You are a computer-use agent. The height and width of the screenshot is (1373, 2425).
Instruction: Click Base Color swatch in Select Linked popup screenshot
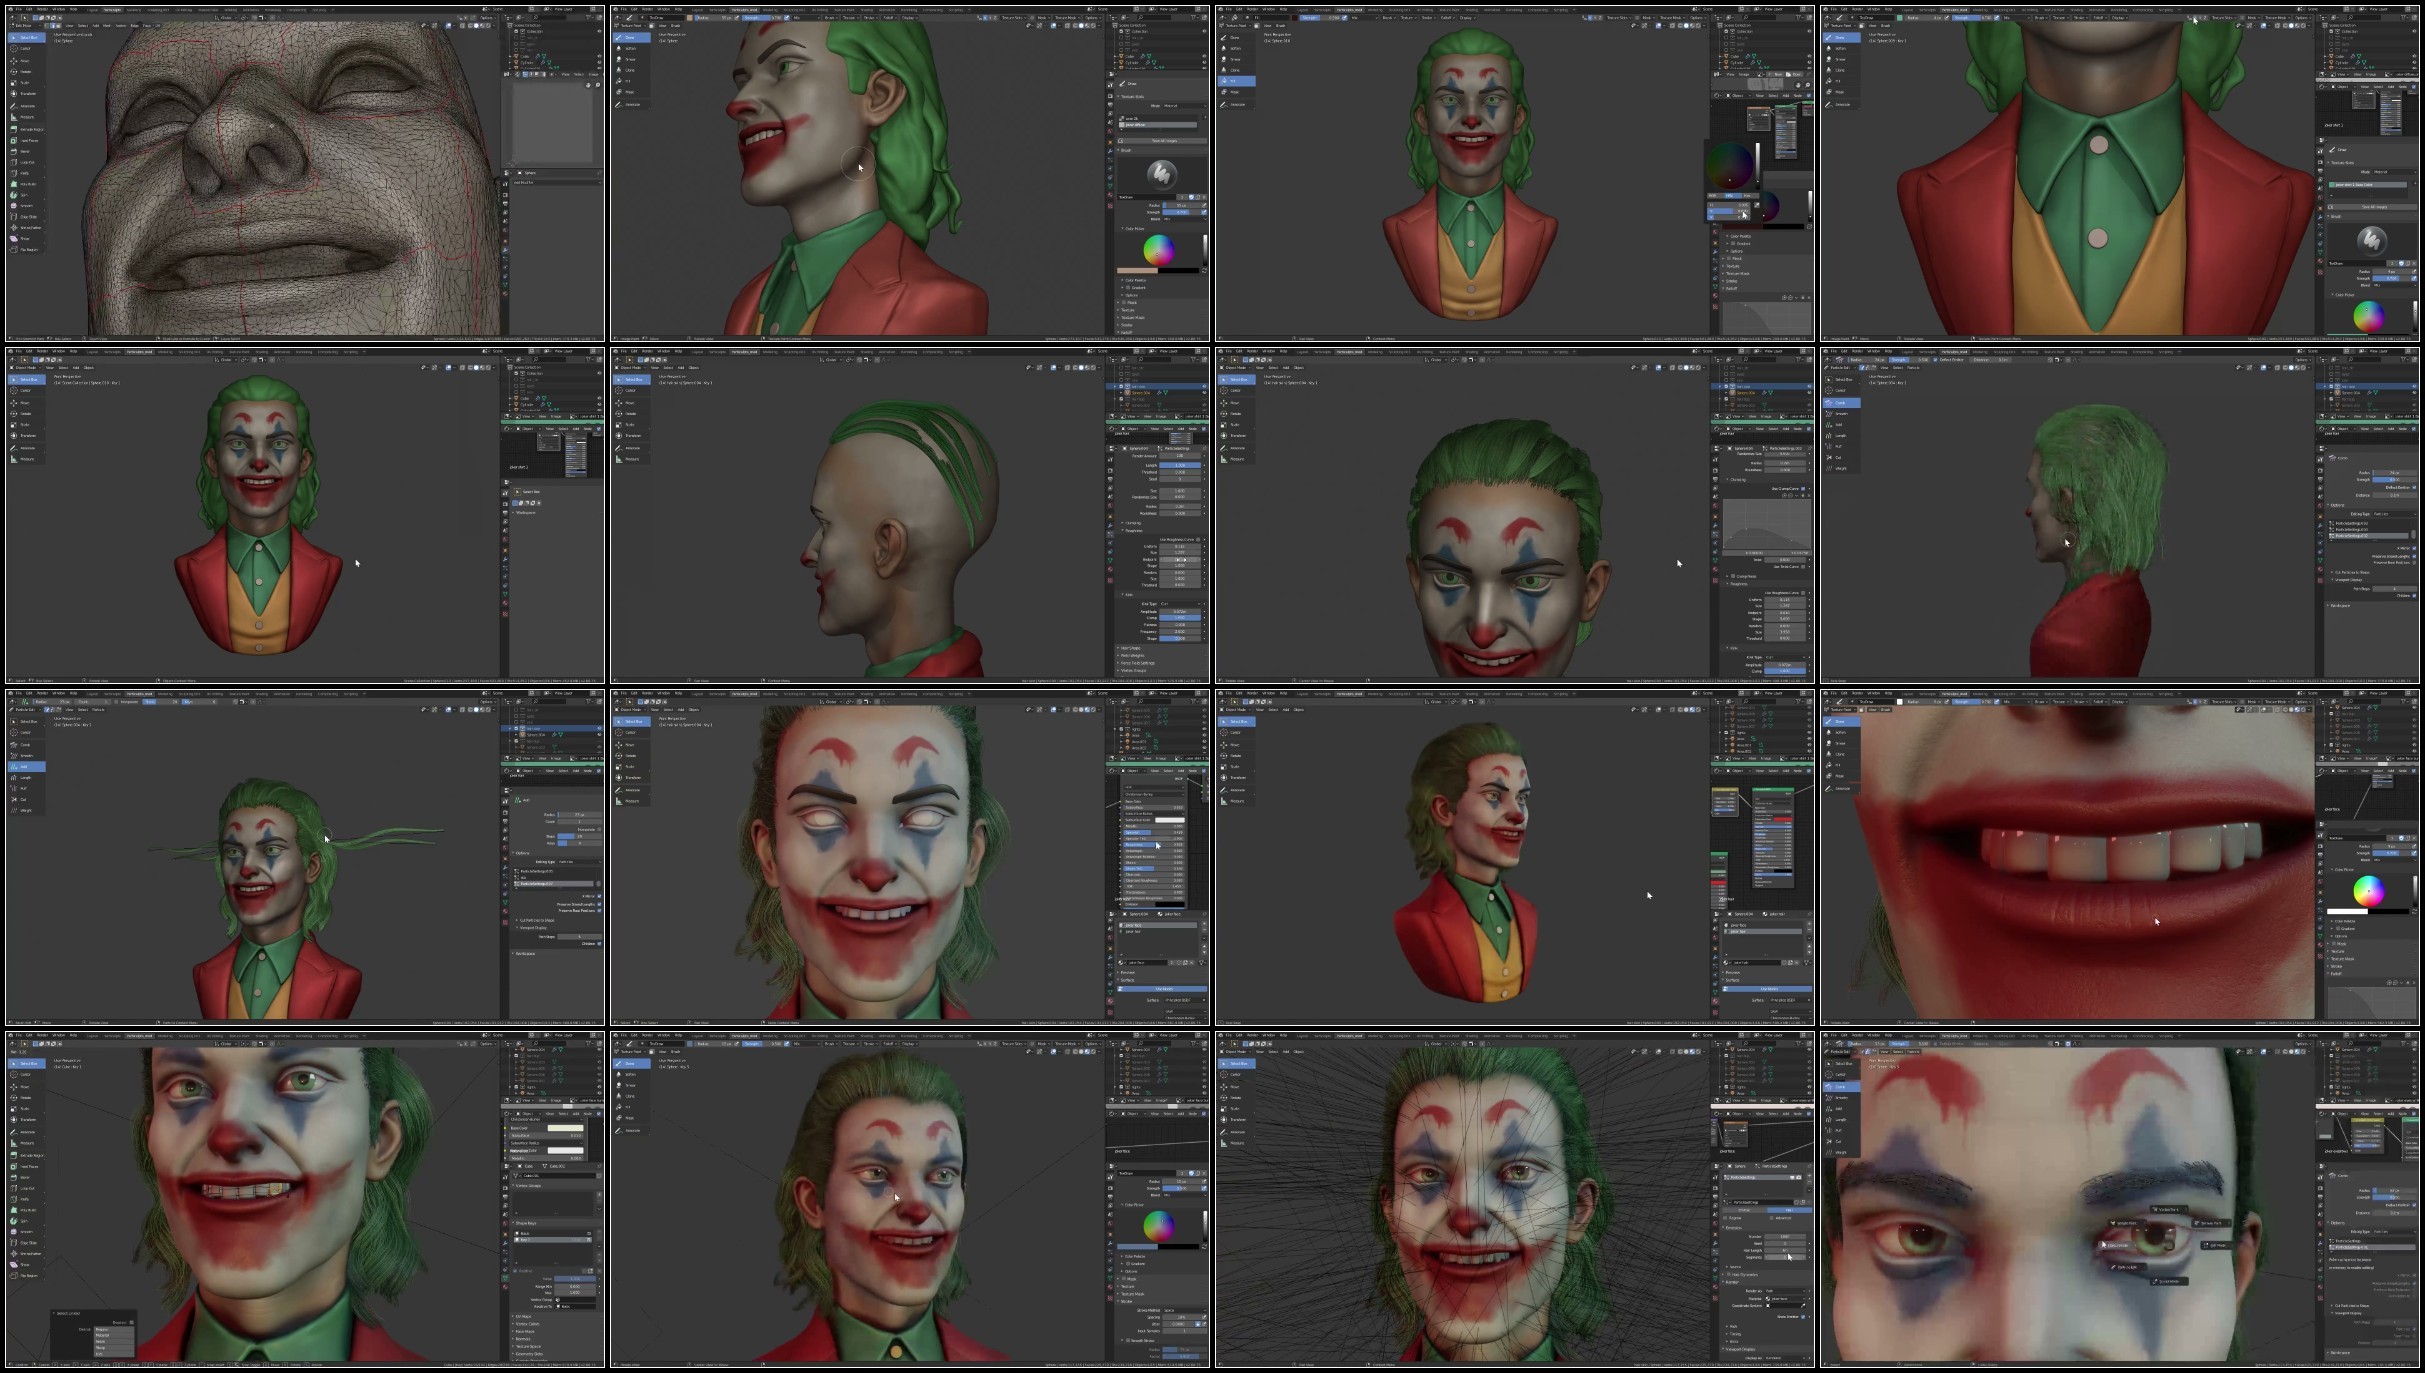point(565,1128)
